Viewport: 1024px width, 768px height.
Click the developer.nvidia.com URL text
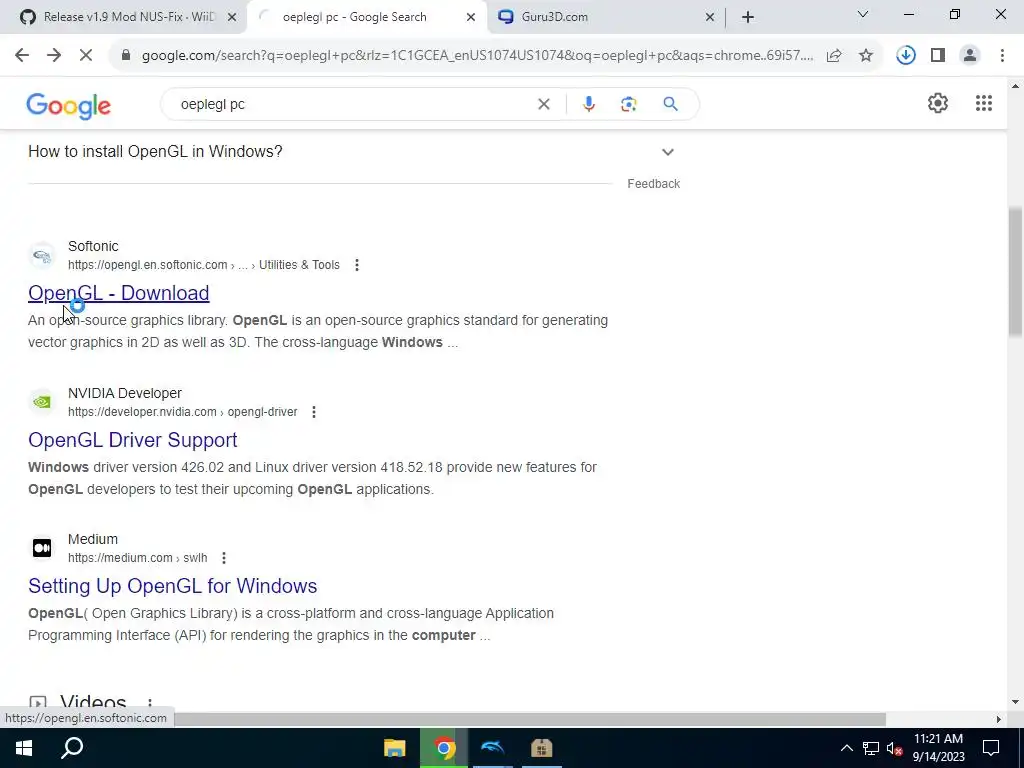(183, 412)
